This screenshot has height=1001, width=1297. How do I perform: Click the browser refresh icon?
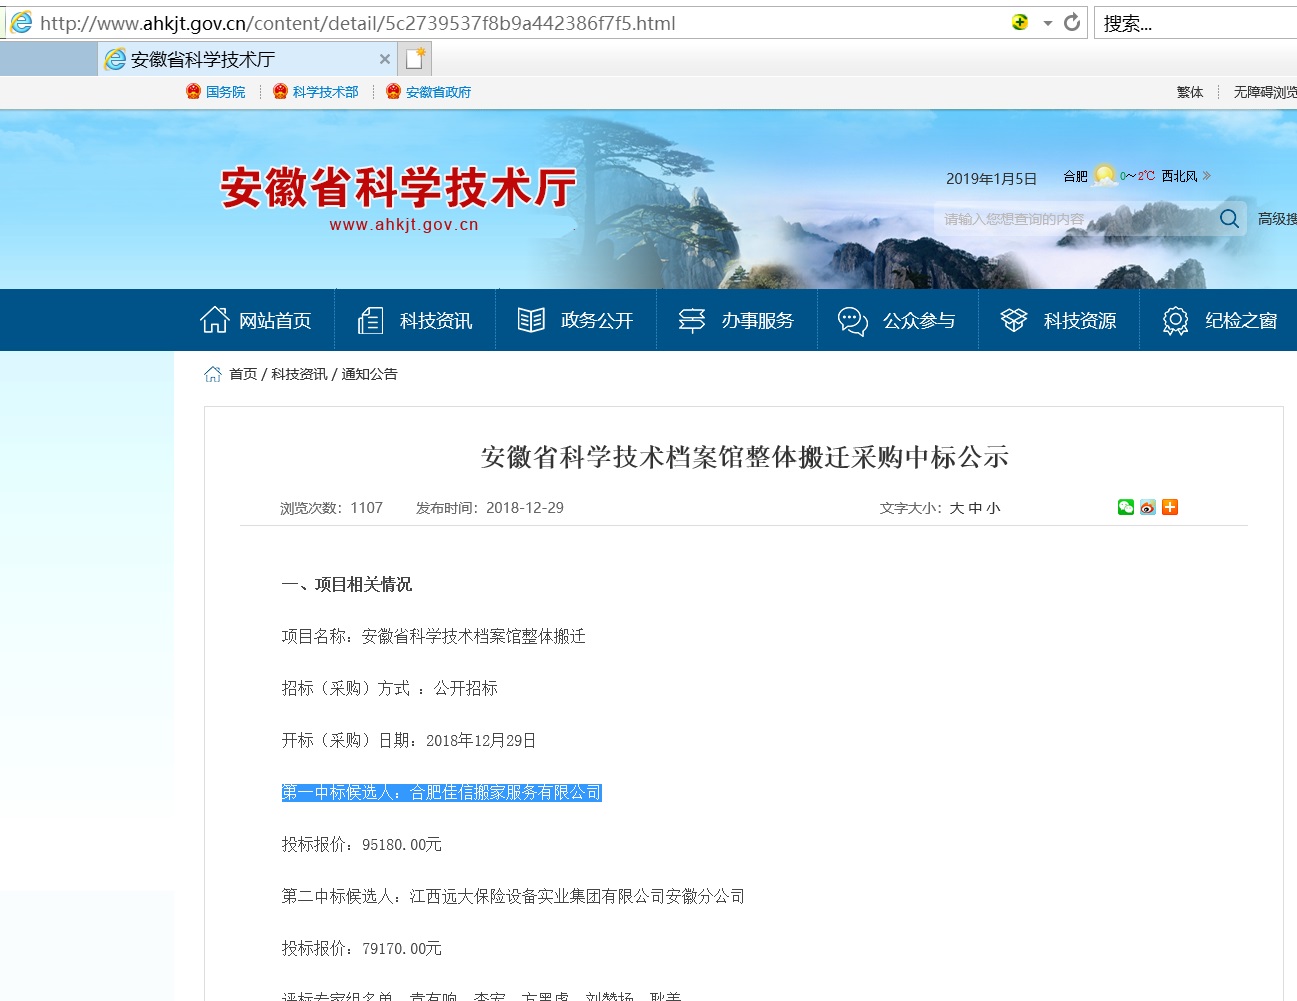pyautogui.click(x=1072, y=22)
